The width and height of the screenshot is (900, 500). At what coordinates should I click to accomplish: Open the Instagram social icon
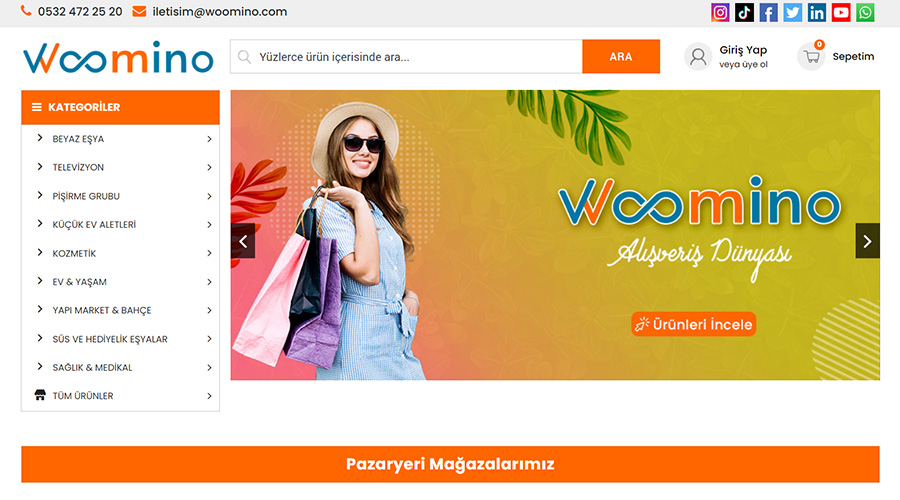tap(720, 12)
